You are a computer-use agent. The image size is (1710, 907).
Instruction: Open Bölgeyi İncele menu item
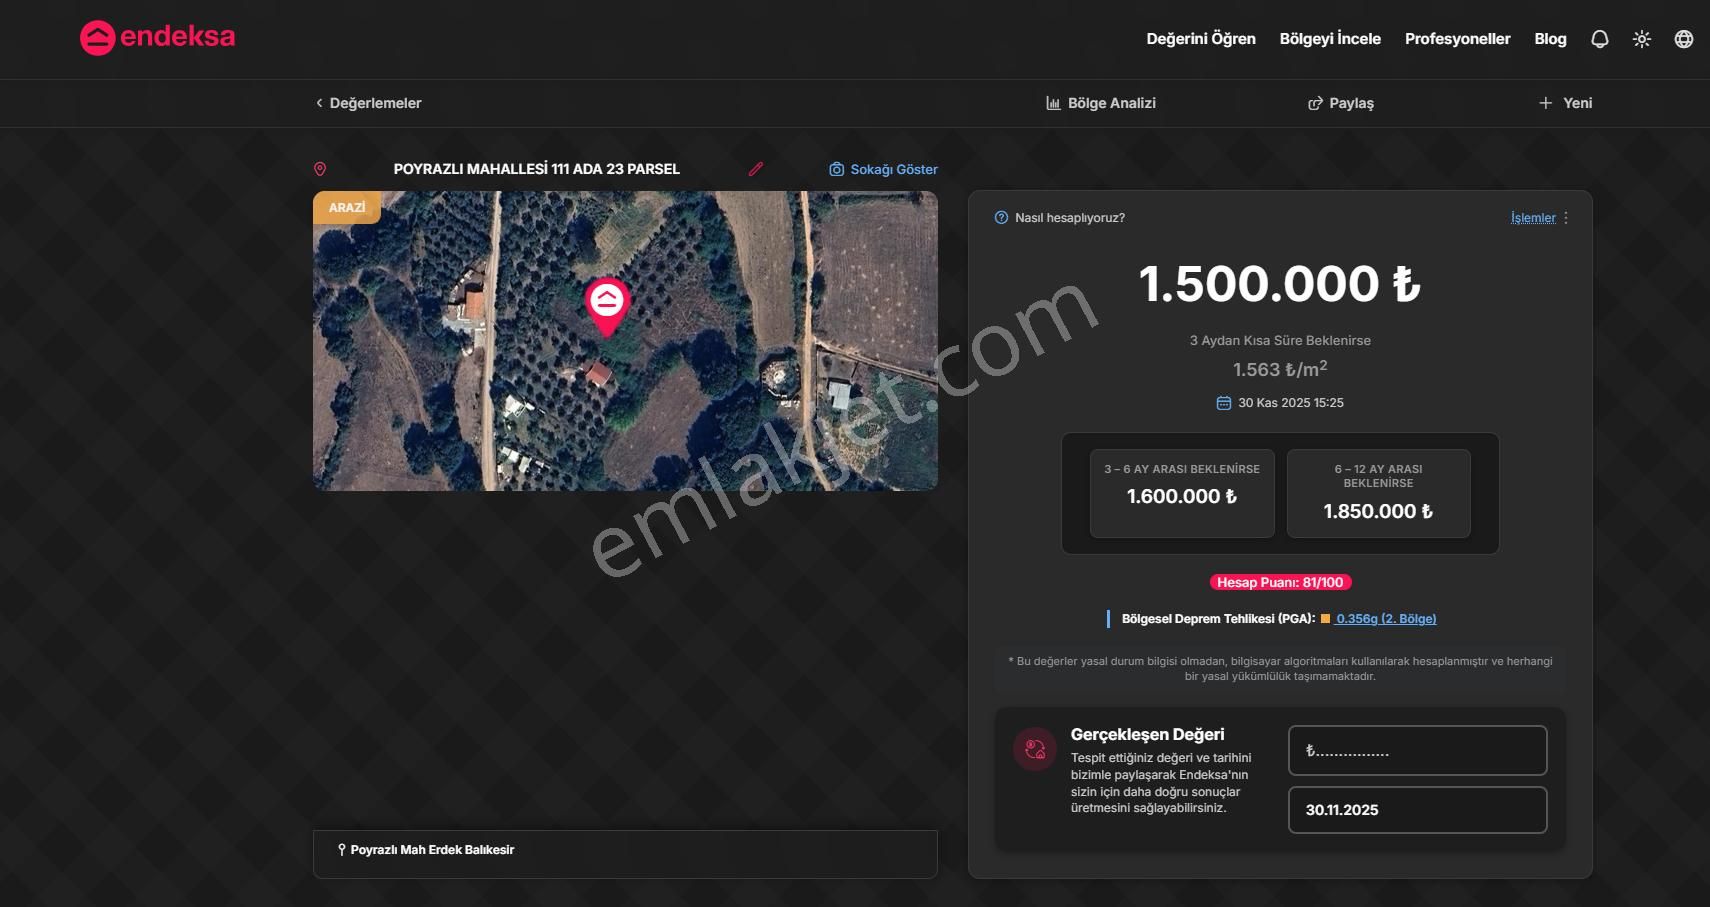pyautogui.click(x=1329, y=39)
